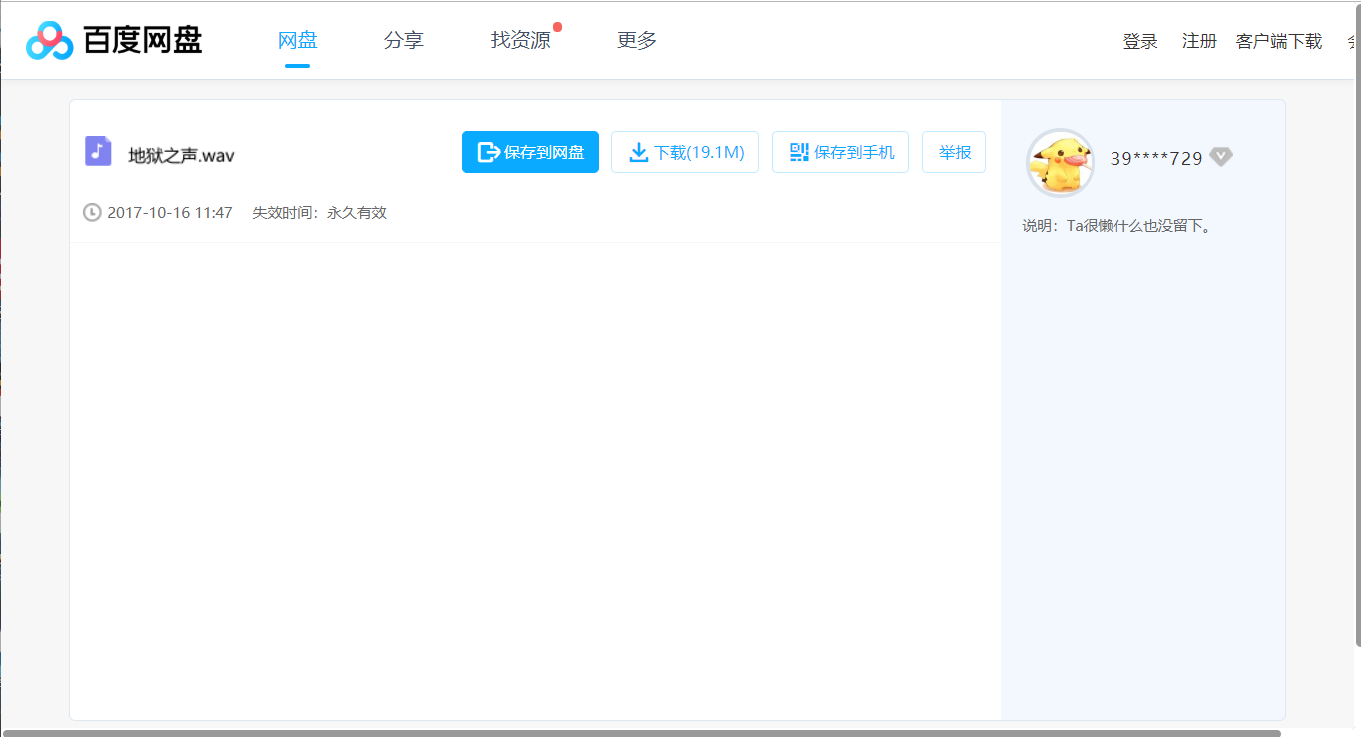Expand options next to username 39****729
This screenshot has height=737, width=1361.
tap(1221, 157)
